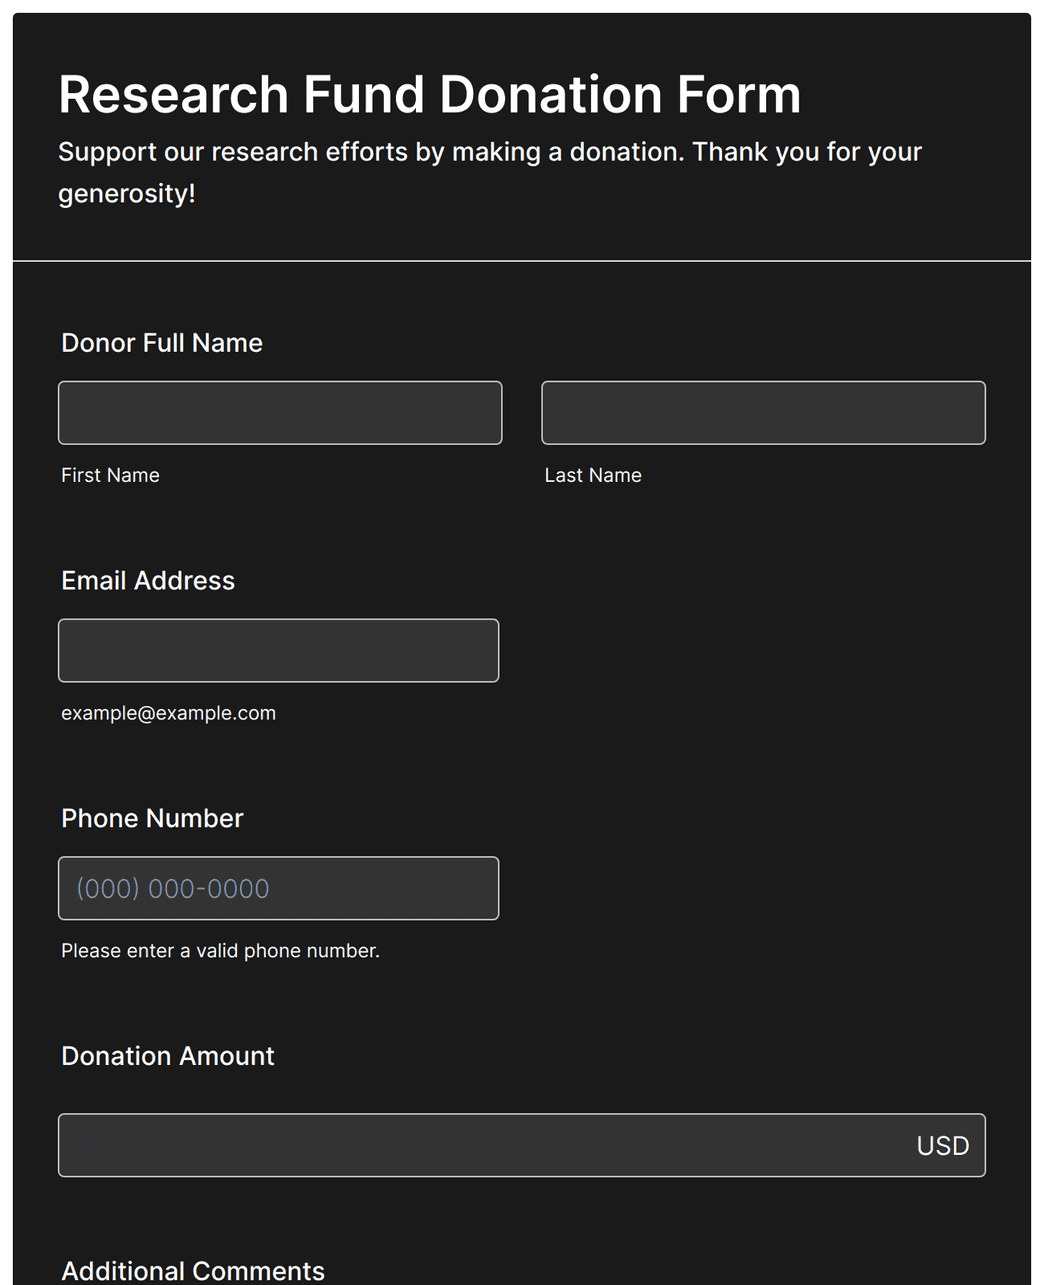Click the Research Fund Donation Form heading

pyautogui.click(x=429, y=95)
